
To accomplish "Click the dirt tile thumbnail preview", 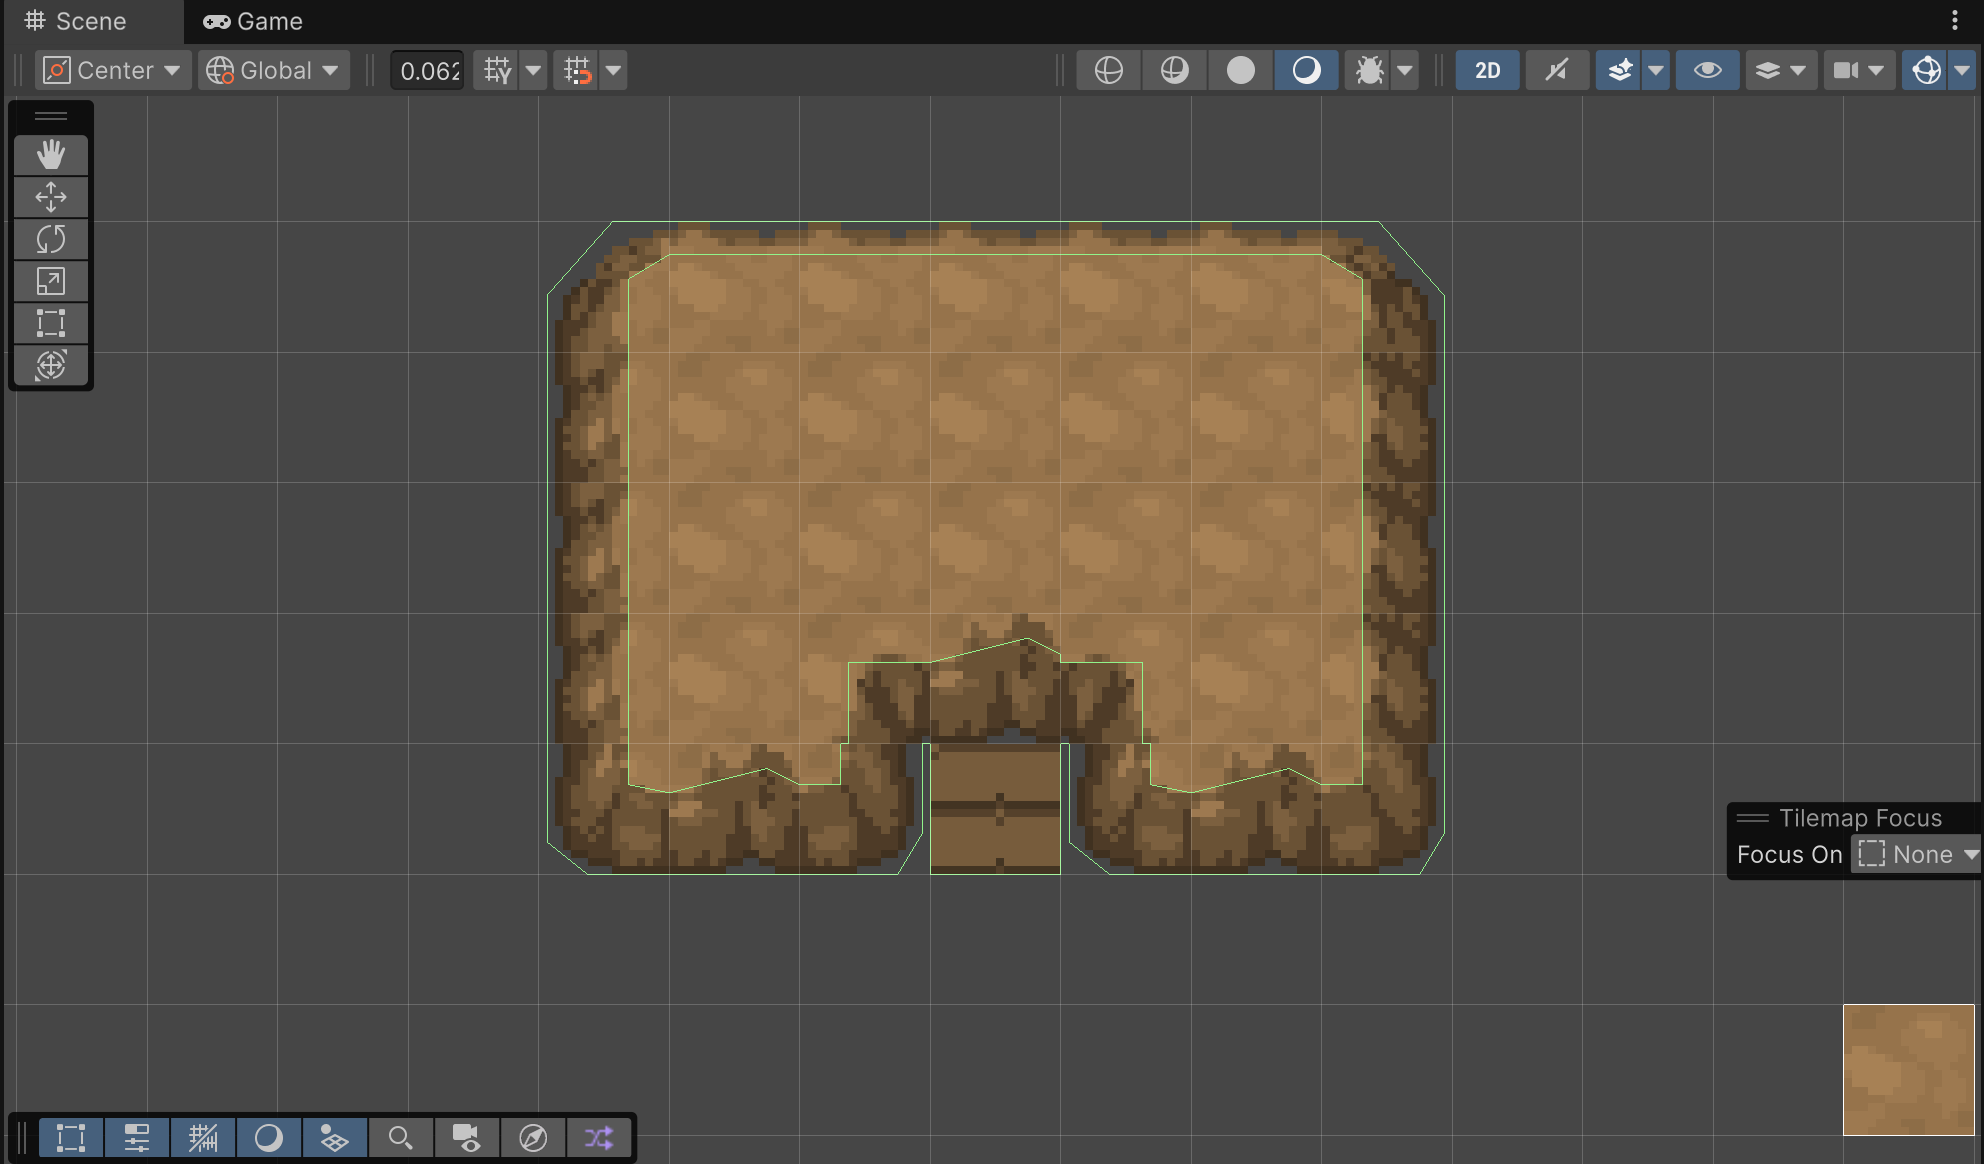I will point(1908,1070).
